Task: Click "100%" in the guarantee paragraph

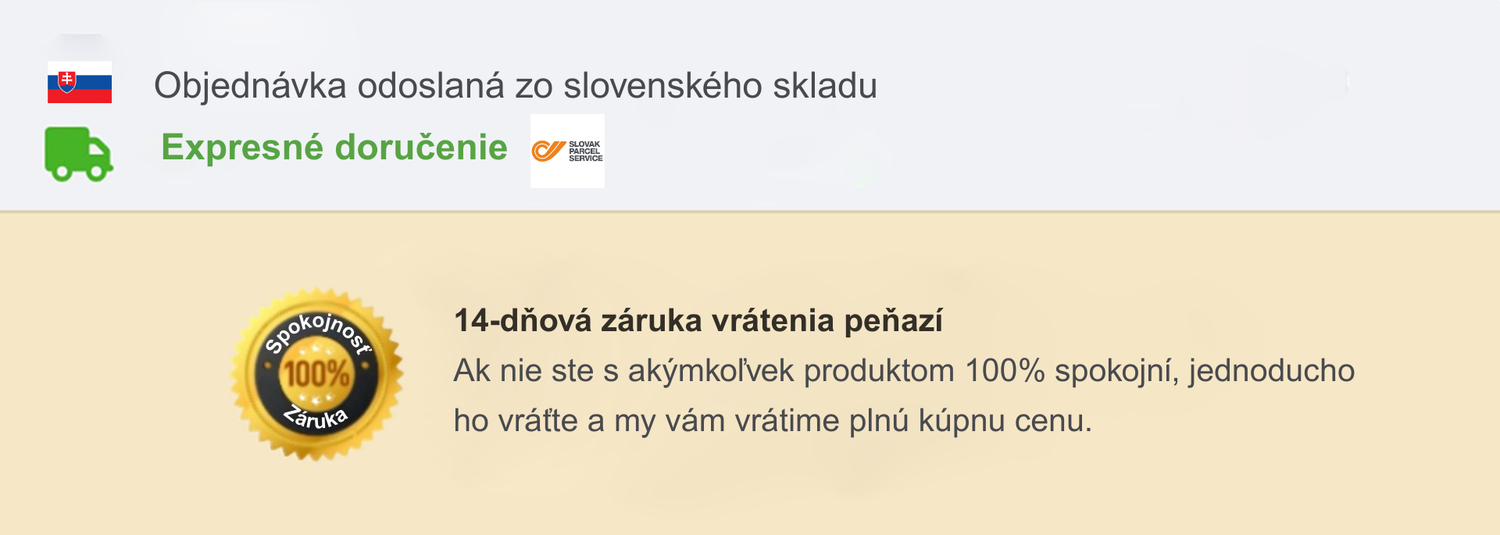Action: tap(1005, 371)
